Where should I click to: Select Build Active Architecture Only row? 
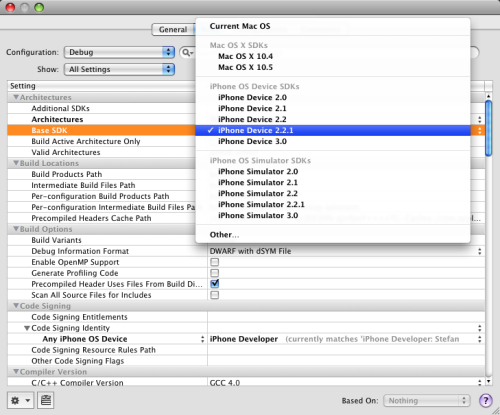101,141
